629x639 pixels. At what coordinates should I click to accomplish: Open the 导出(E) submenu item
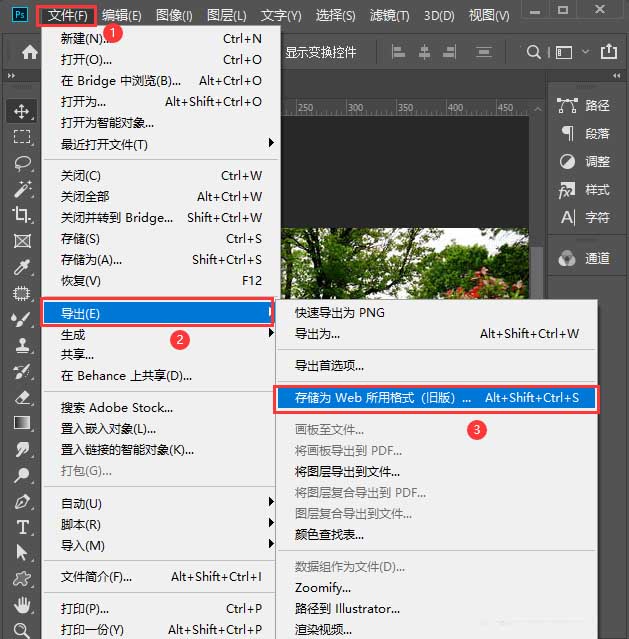[158, 313]
